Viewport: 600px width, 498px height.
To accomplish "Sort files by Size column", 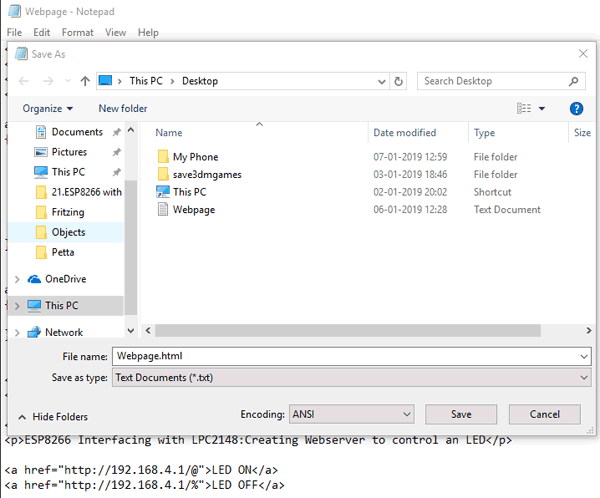I will [582, 133].
